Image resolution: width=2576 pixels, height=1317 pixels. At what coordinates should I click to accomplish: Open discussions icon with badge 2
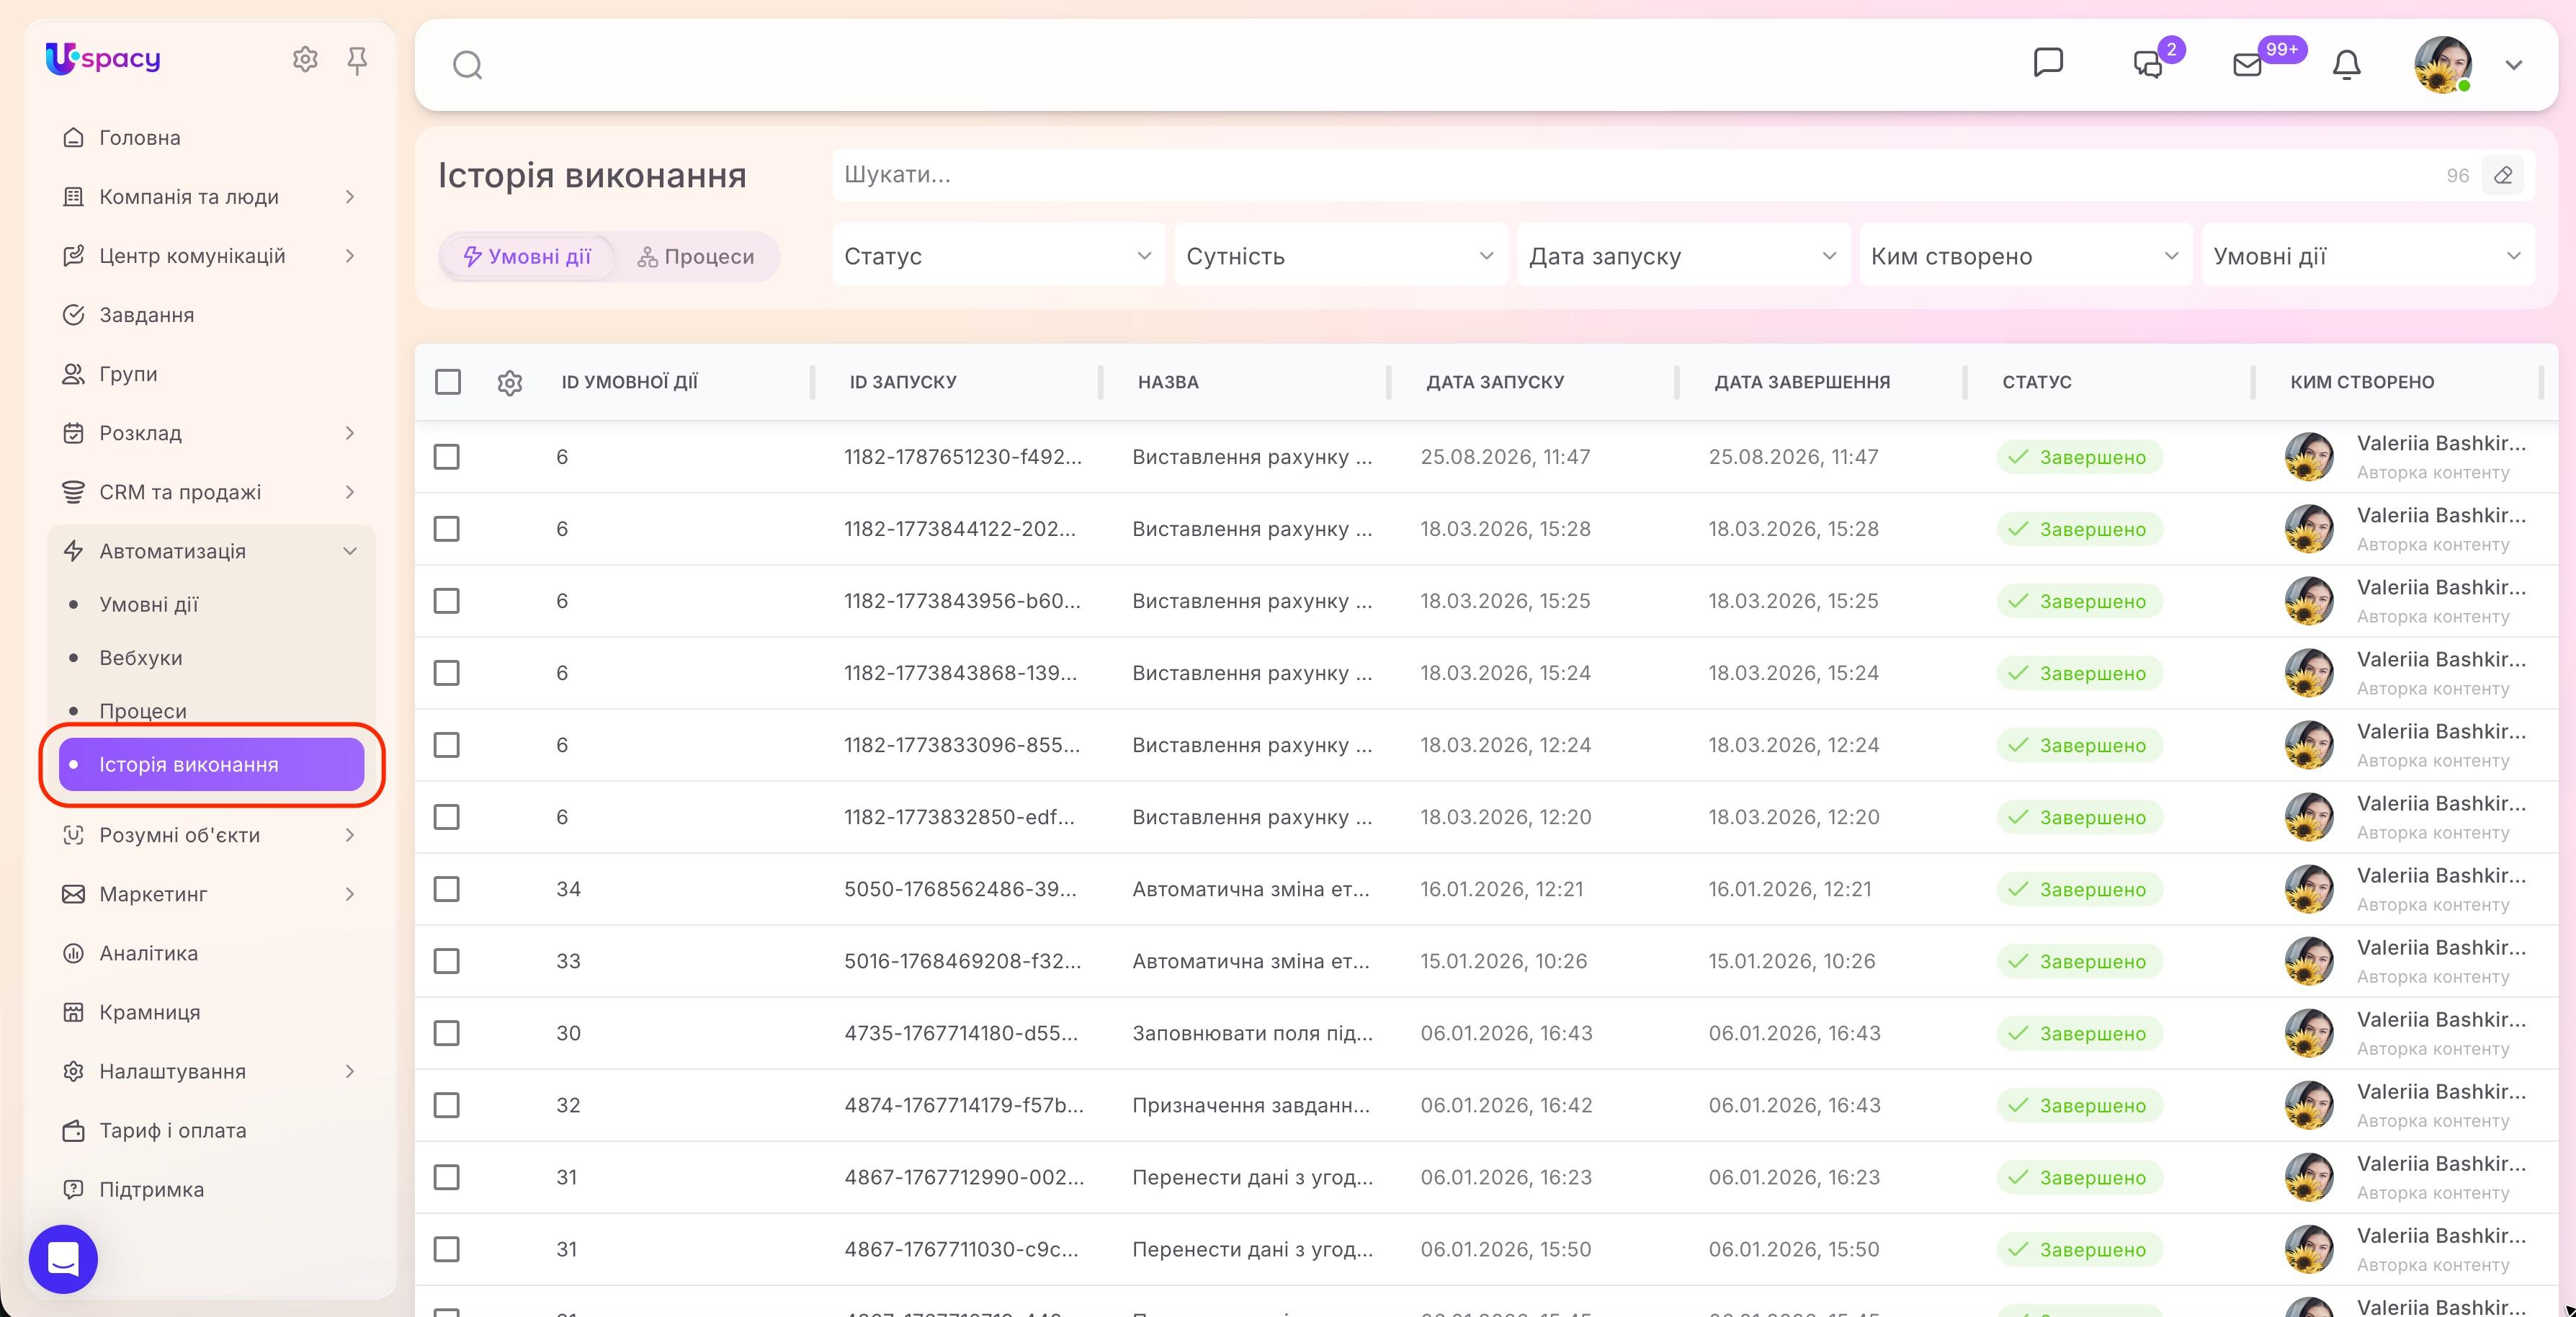click(x=2148, y=64)
